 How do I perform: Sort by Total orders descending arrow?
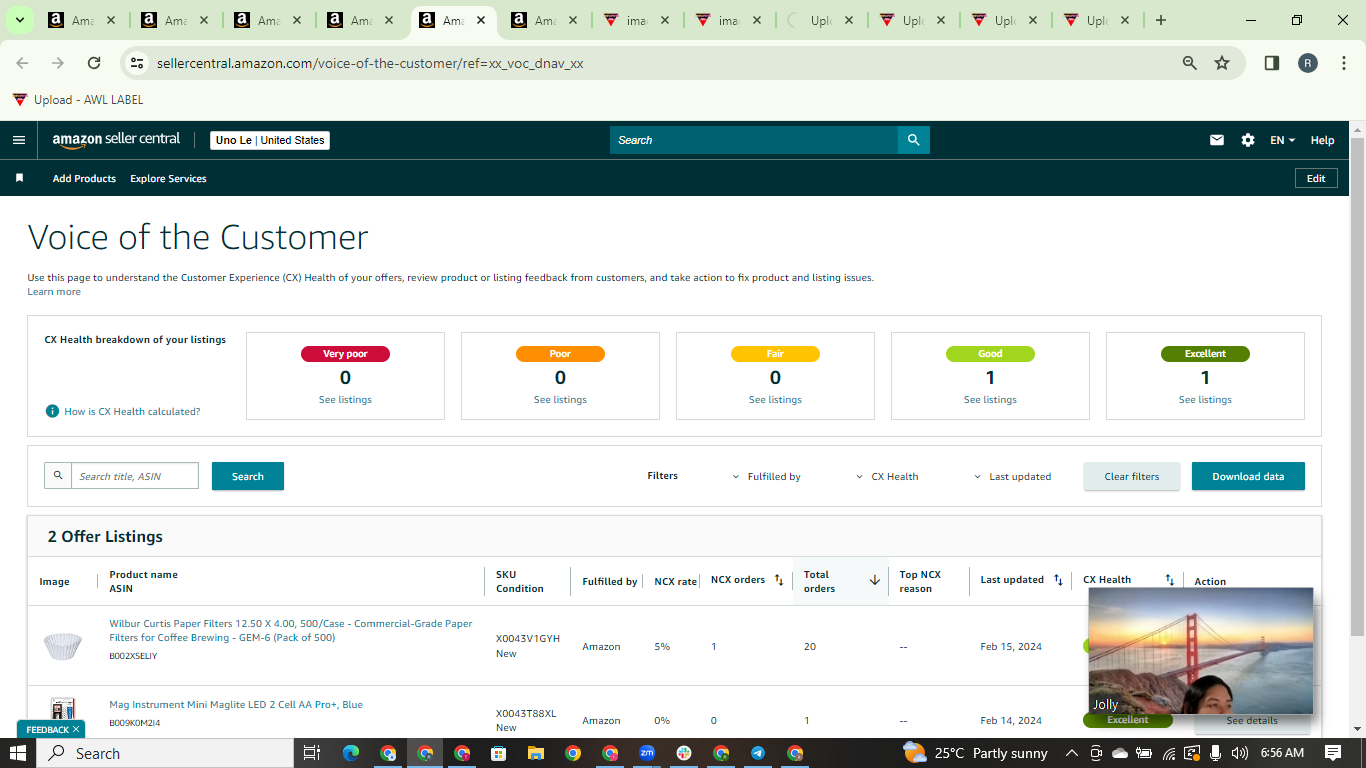[x=874, y=580]
